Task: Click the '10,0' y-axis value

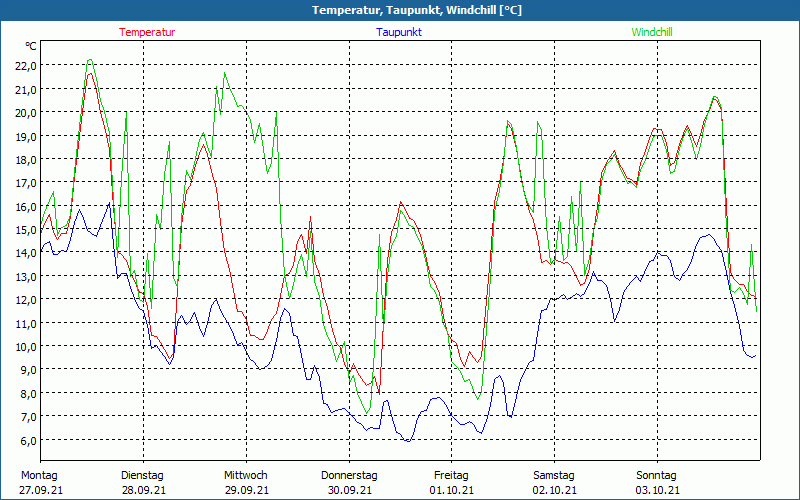Action: [26, 347]
